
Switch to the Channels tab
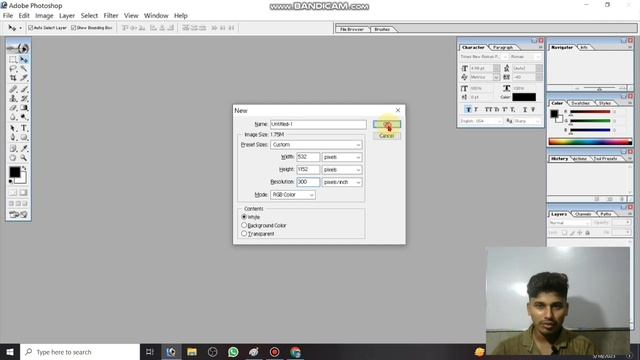[x=583, y=214]
